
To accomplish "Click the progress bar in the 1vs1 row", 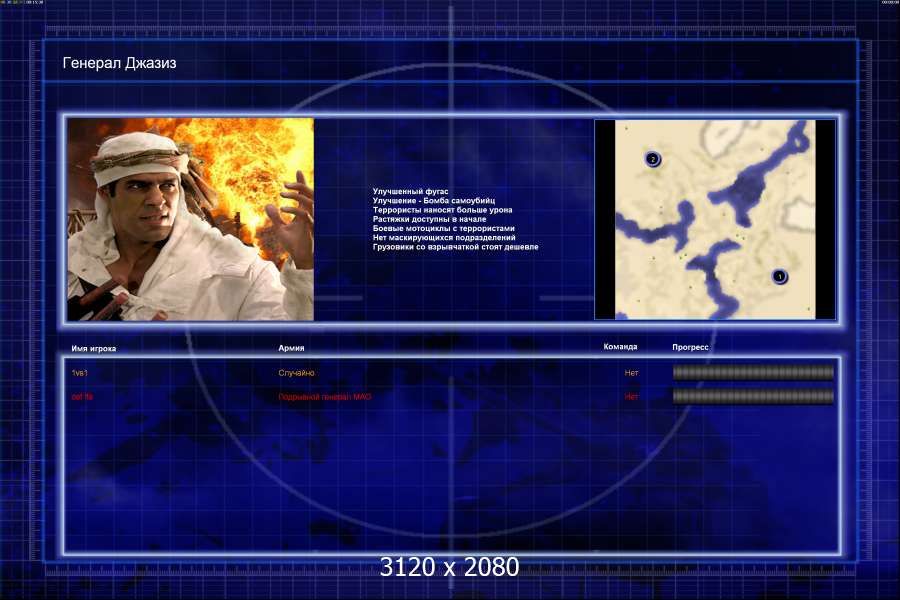I will pyautogui.click(x=753, y=373).
